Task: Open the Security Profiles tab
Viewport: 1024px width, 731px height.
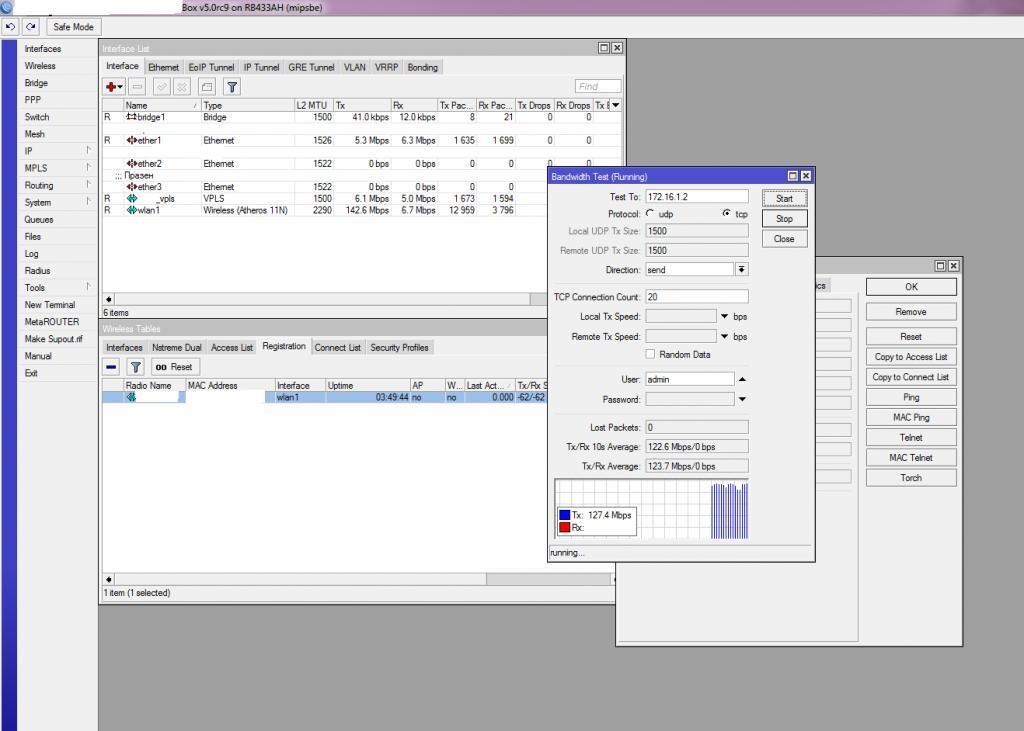Action: (399, 347)
